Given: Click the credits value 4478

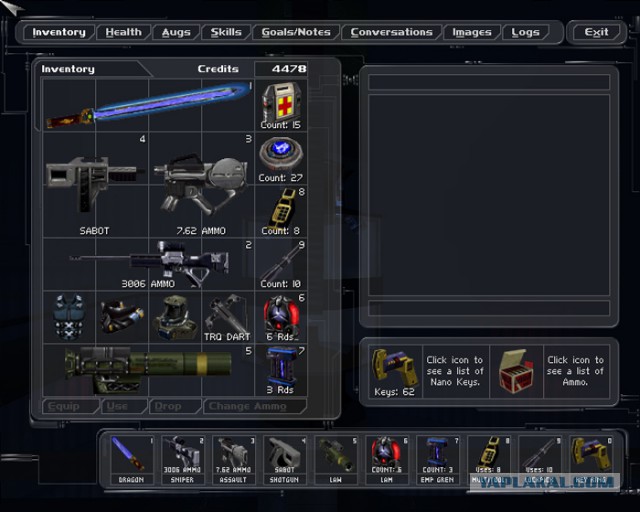Looking at the screenshot, I should tap(289, 69).
